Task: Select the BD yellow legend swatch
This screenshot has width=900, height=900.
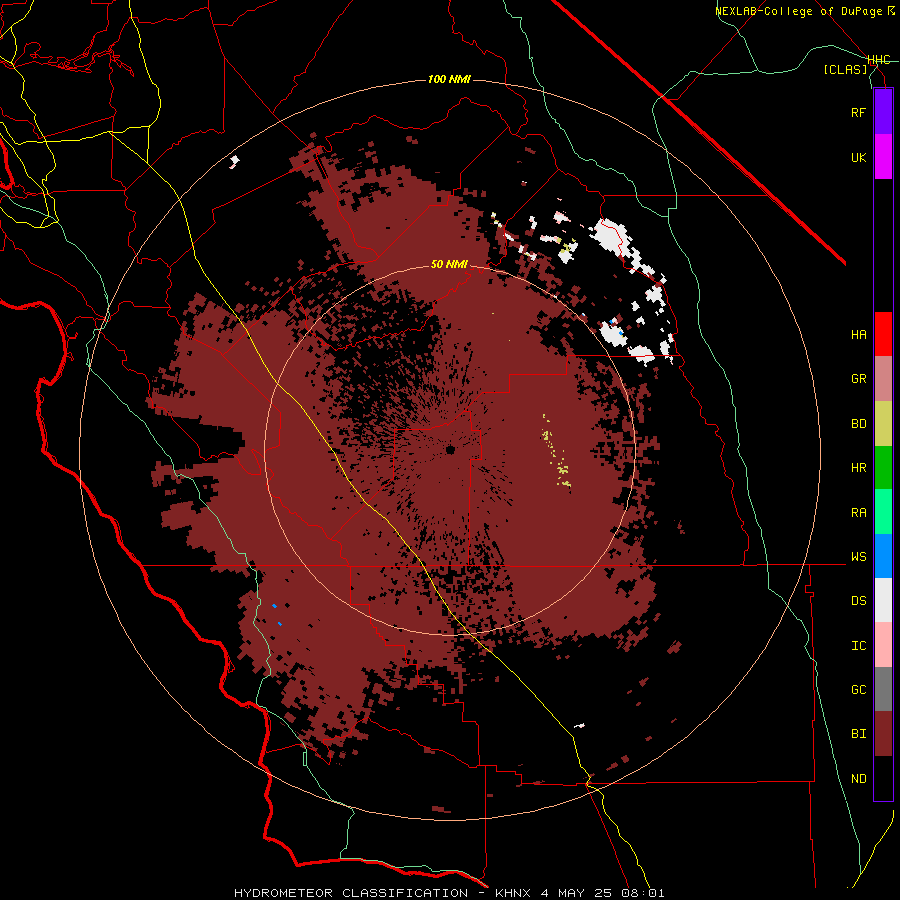Action: (883, 424)
